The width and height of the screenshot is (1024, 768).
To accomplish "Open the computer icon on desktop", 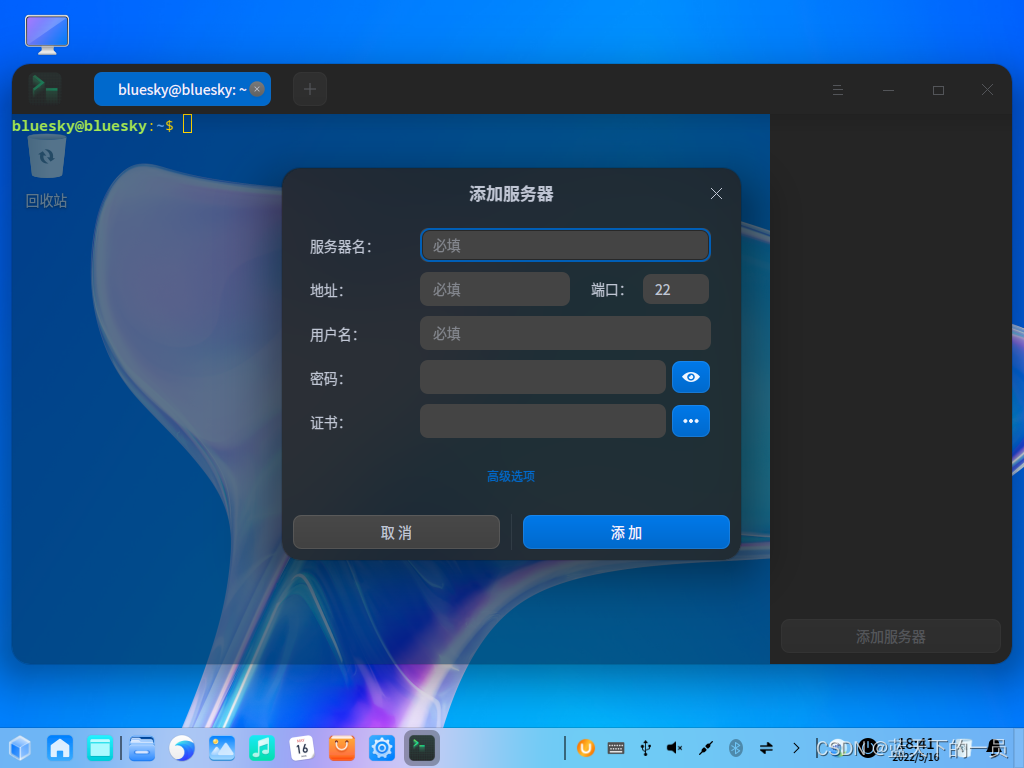I will (47, 35).
